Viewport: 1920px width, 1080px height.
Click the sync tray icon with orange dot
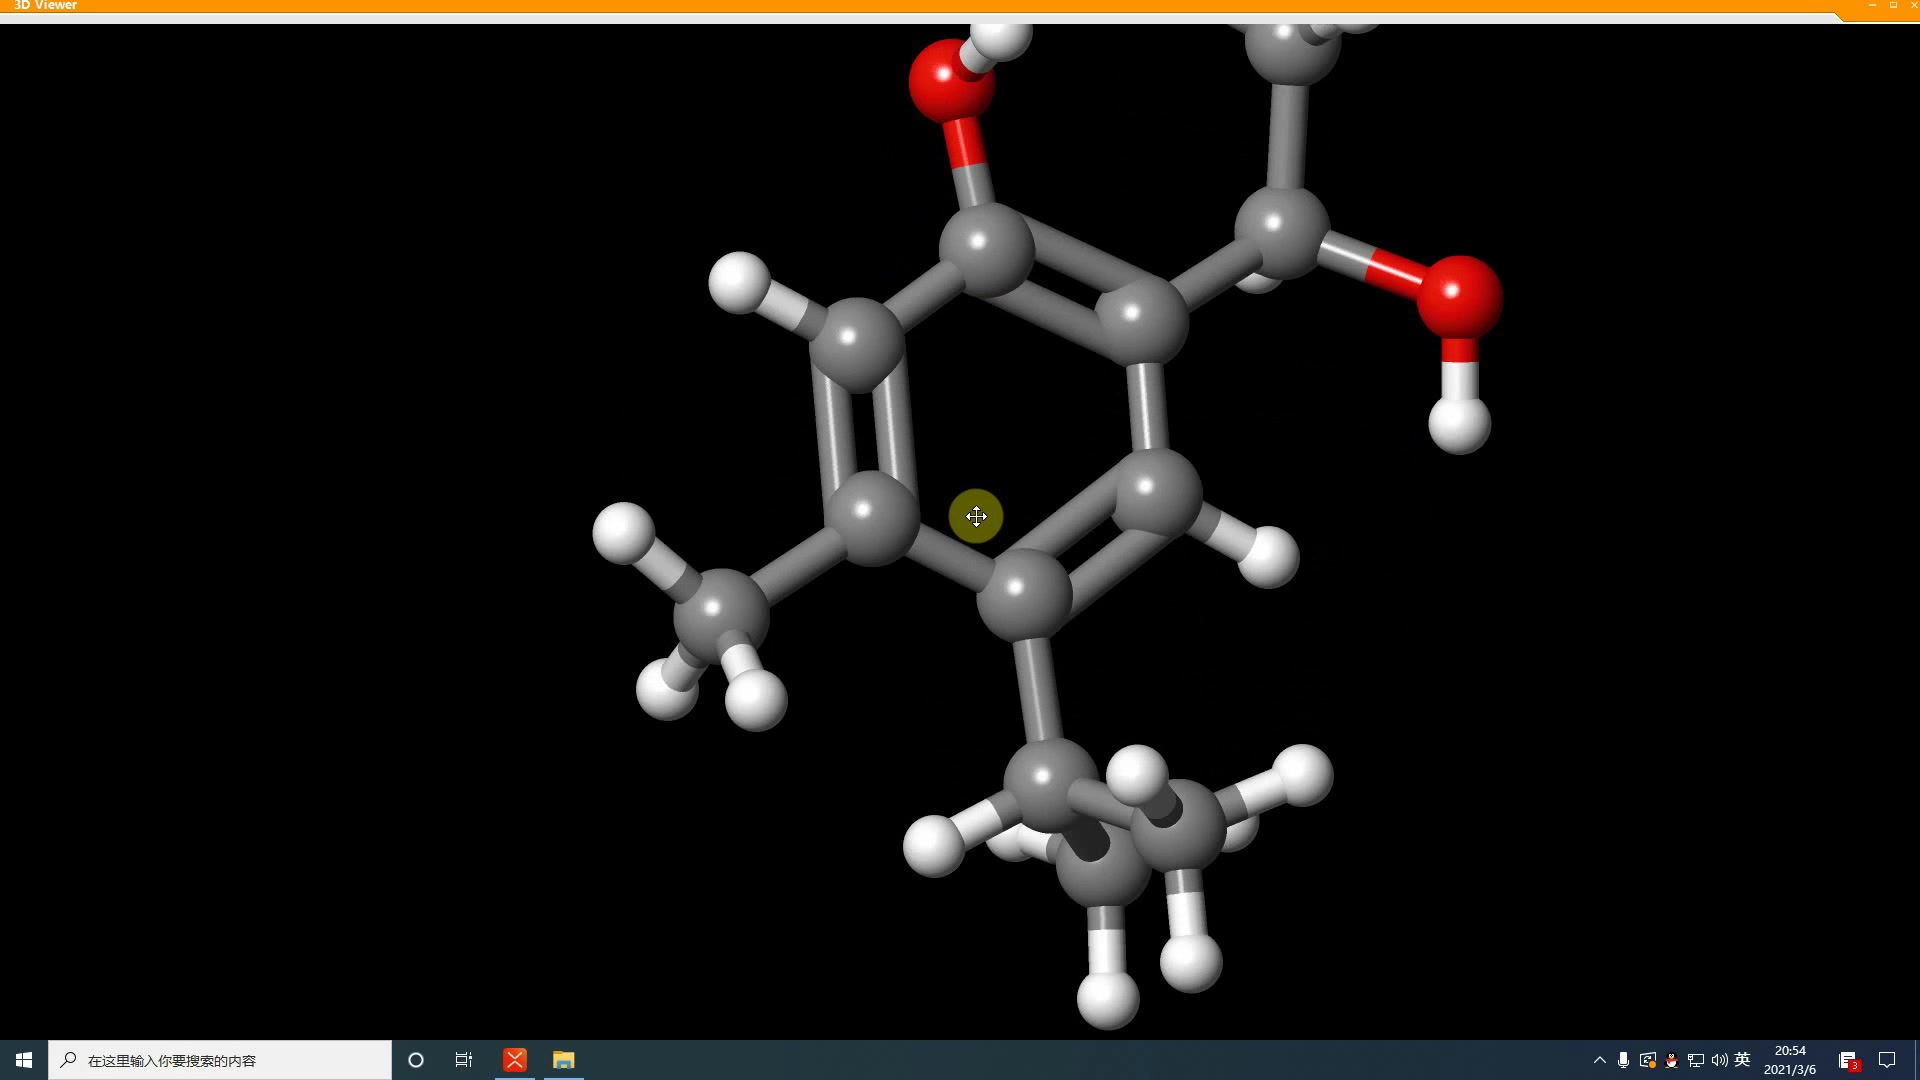pos(1647,1060)
